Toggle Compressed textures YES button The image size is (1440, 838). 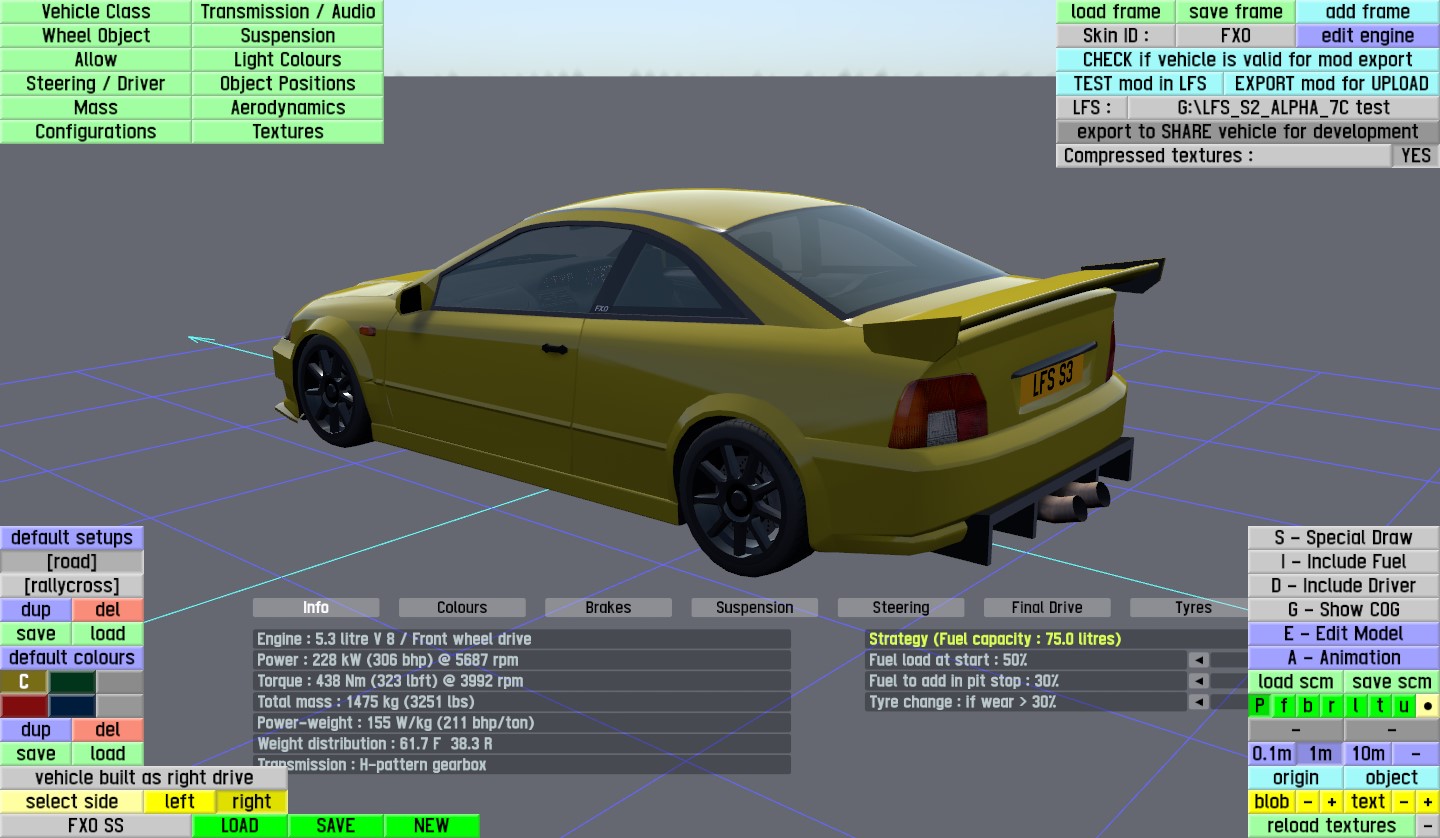pyautogui.click(x=1416, y=156)
